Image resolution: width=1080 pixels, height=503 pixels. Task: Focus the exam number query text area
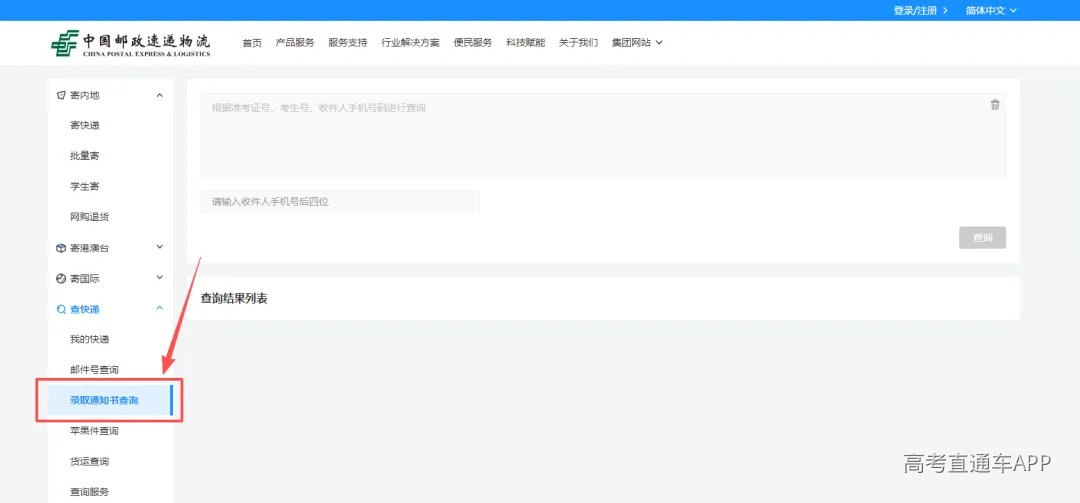[x=603, y=135]
